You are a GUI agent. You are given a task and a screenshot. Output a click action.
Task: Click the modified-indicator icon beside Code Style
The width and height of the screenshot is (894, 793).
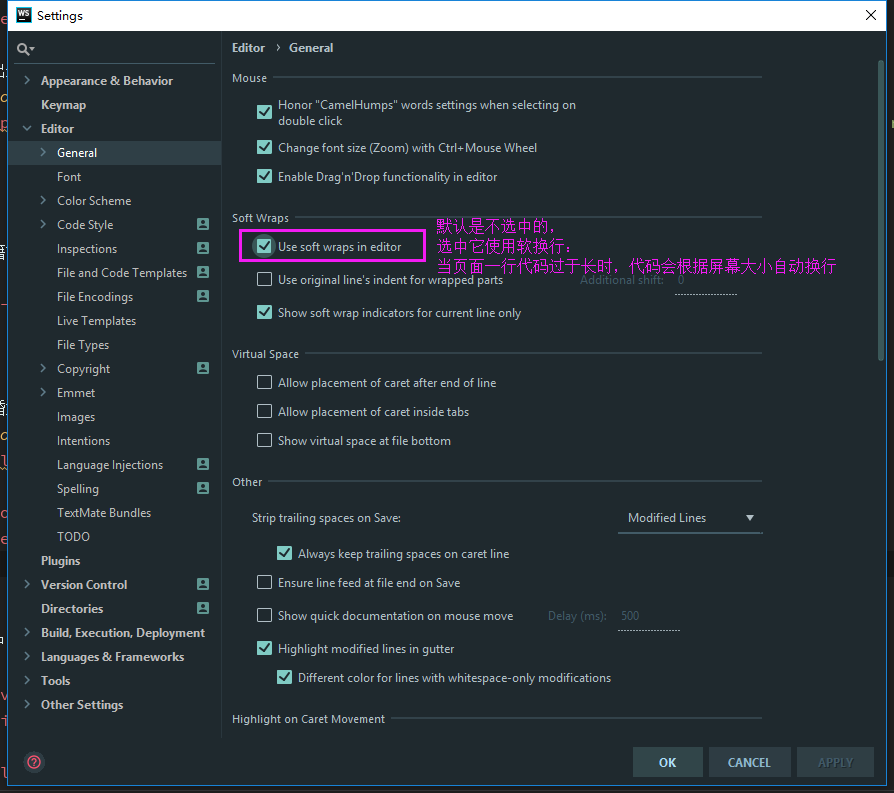point(204,224)
